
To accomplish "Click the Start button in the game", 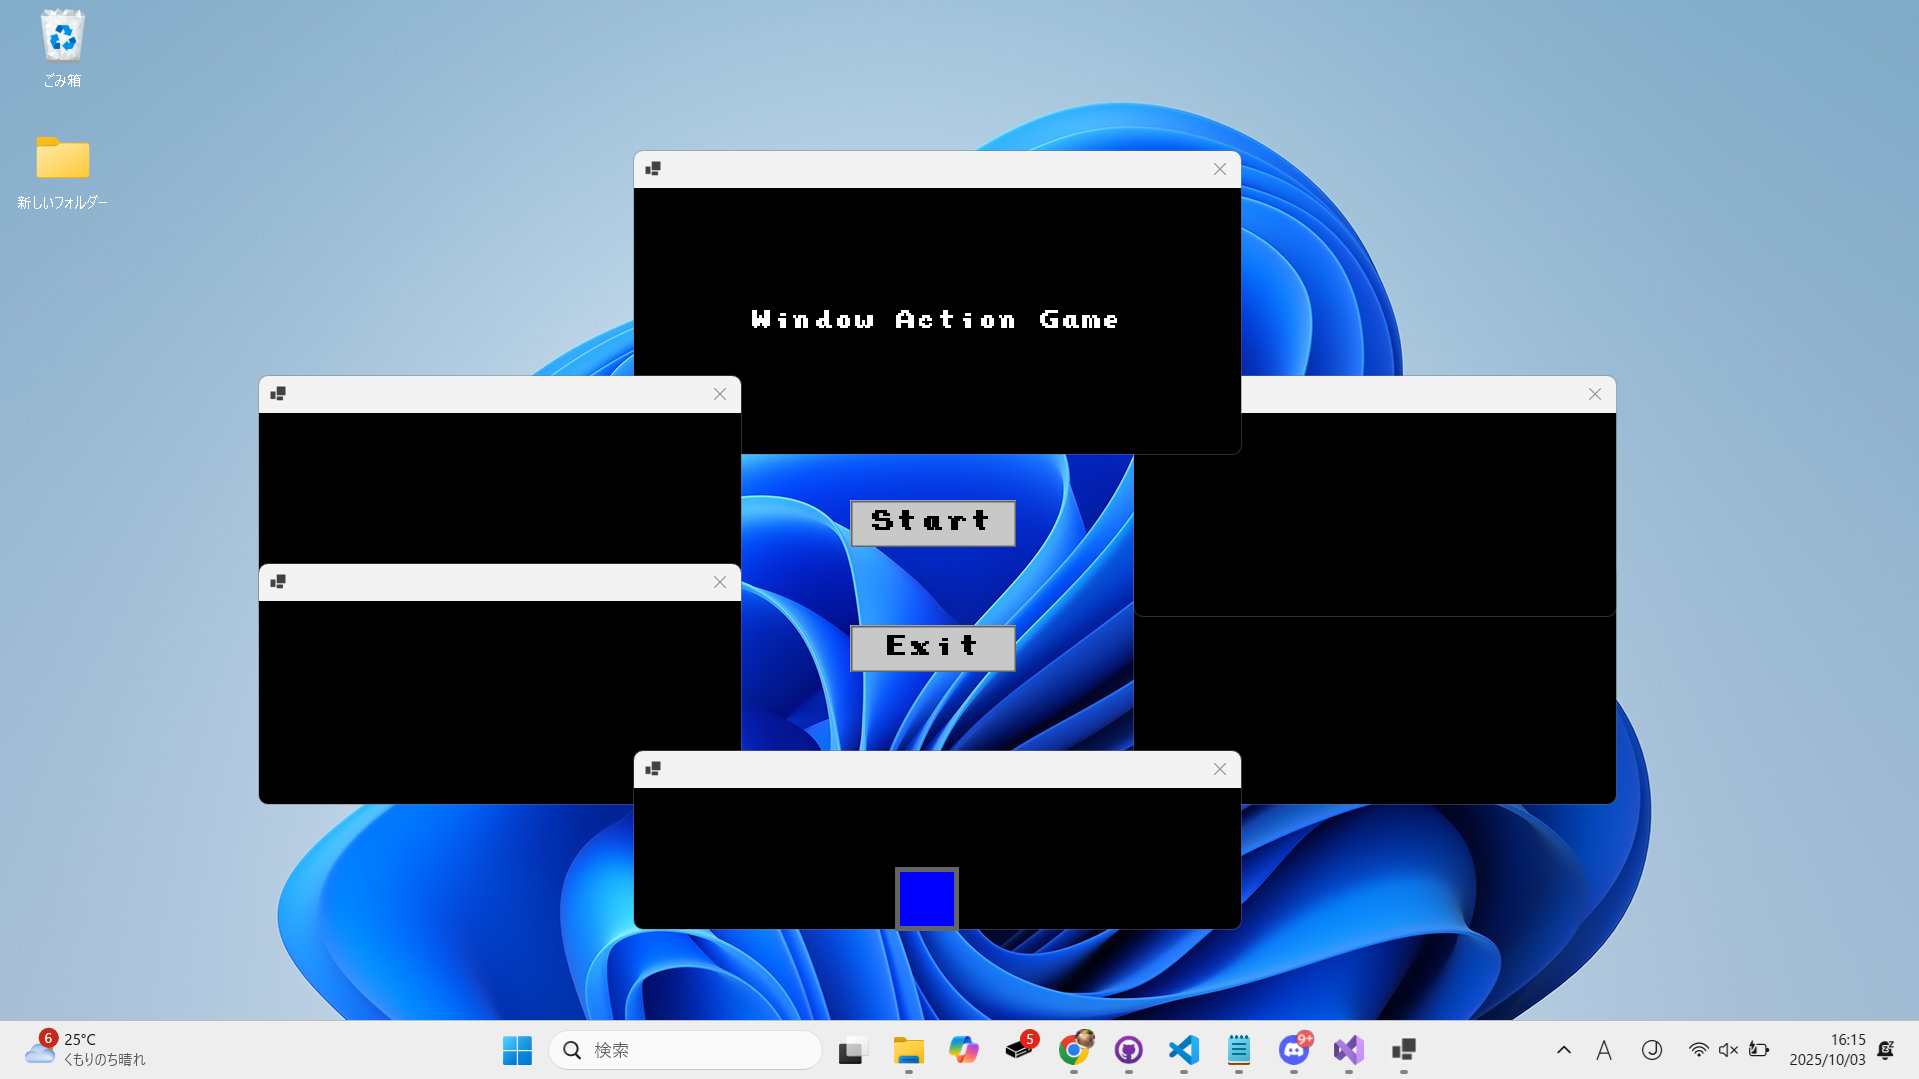I will (932, 523).
